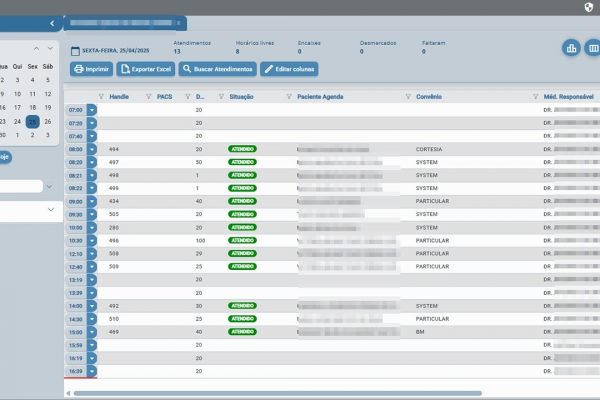
Task: Open the 10:30 slot dropdown arrow
Action: 92,240
